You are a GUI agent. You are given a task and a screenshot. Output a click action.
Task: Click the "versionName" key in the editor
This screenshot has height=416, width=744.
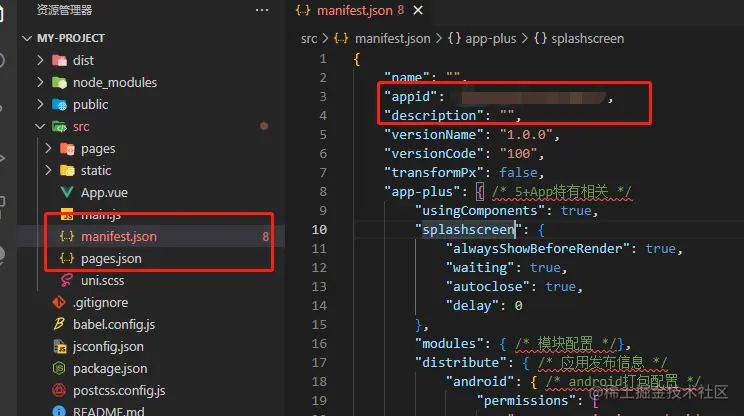[x=434, y=135]
